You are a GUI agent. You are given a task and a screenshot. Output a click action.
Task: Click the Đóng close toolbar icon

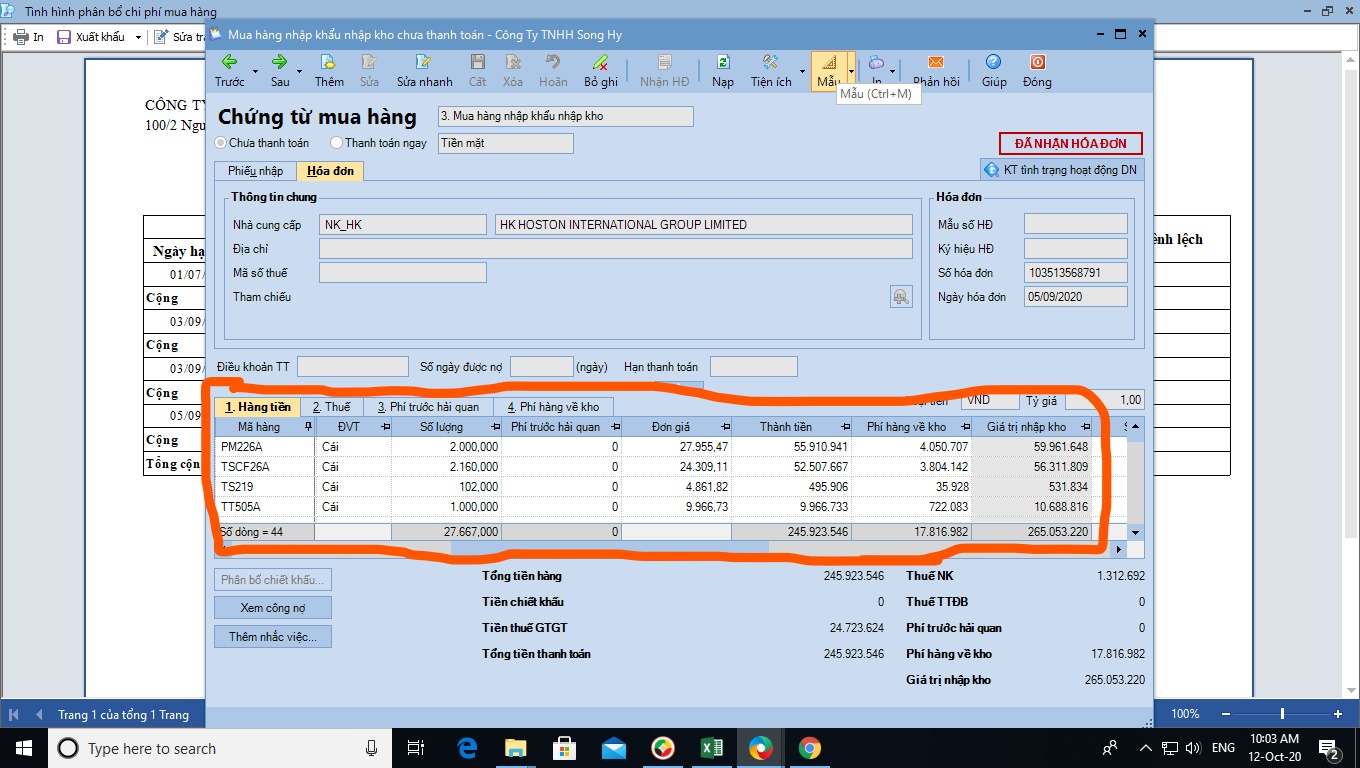point(1037,62)
